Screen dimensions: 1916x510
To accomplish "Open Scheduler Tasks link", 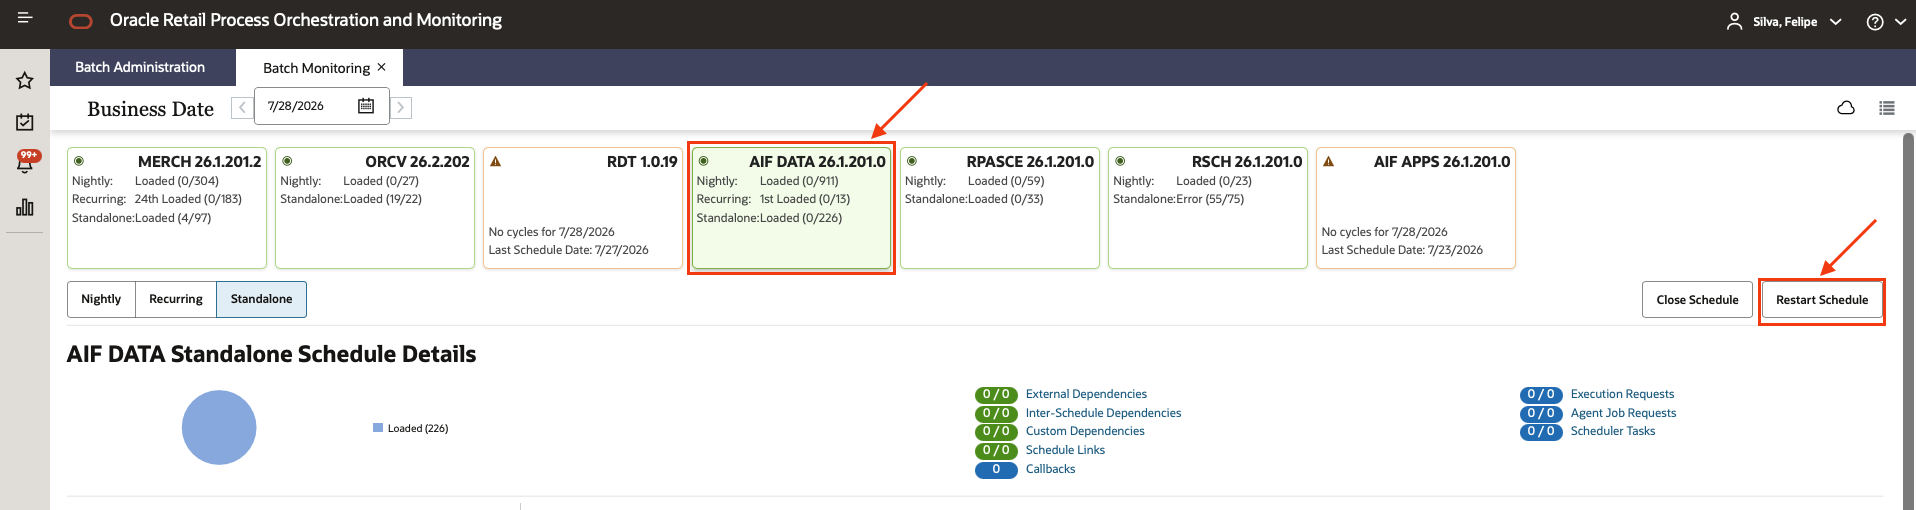I will pyautogui.click(x=1613, y=431).
